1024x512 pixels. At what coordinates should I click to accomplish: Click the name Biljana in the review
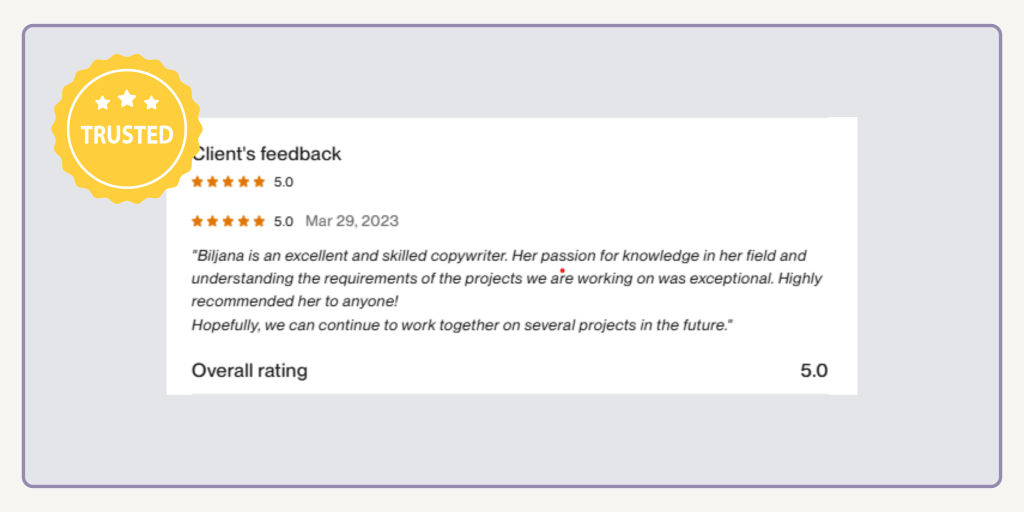coord(221,256)
